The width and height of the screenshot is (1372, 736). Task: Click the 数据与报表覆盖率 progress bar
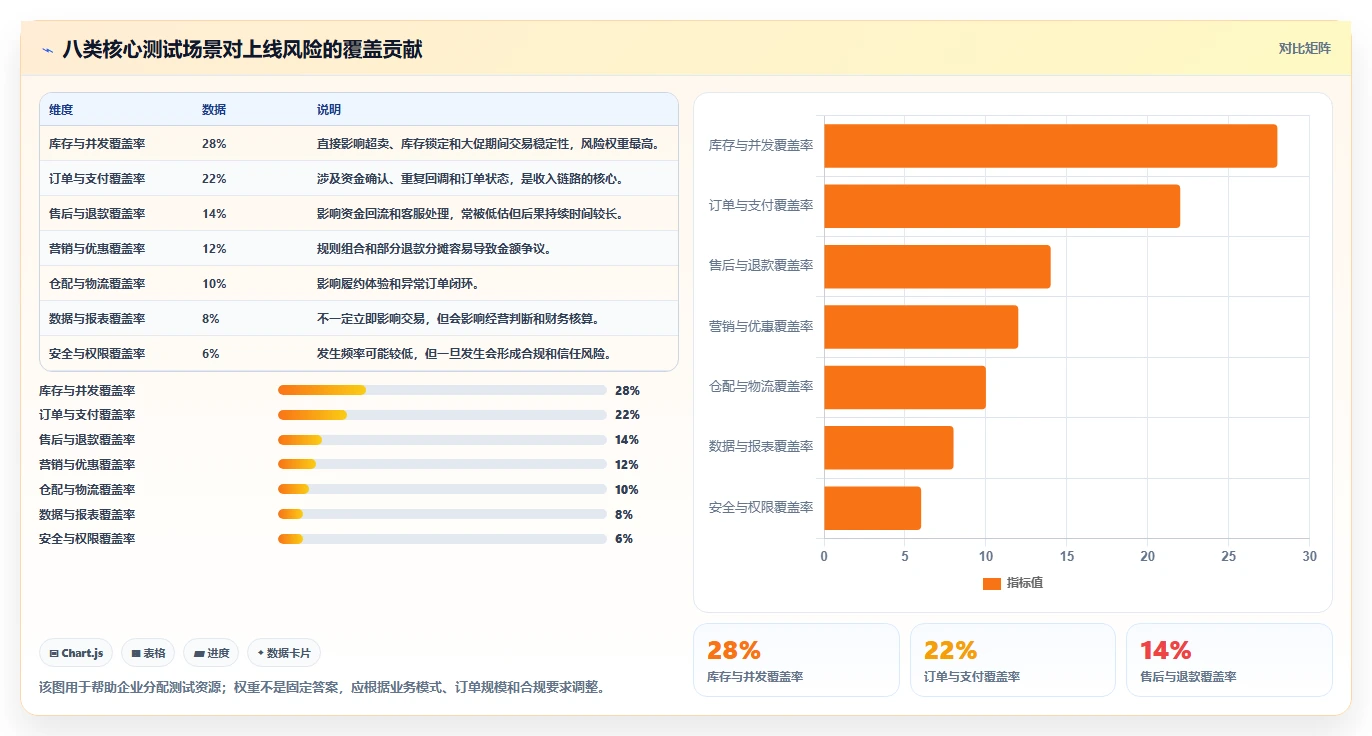click(442, 514)
